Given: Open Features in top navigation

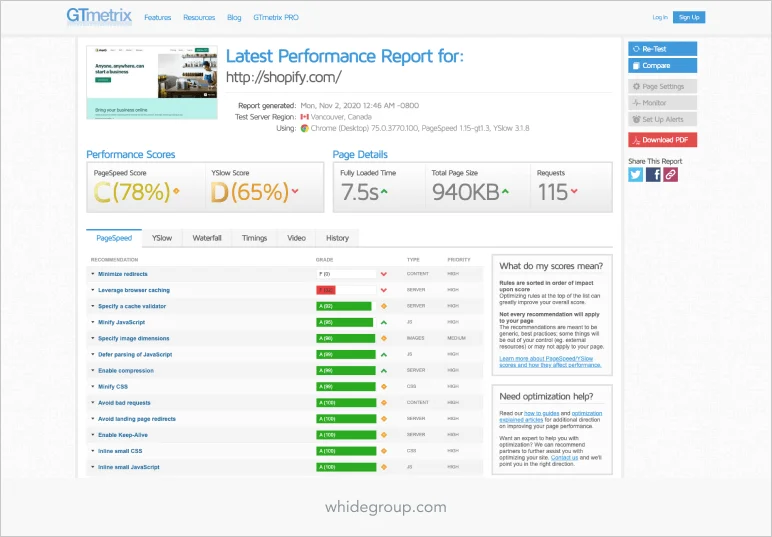Looking at the screenshot, I should 158,18.
